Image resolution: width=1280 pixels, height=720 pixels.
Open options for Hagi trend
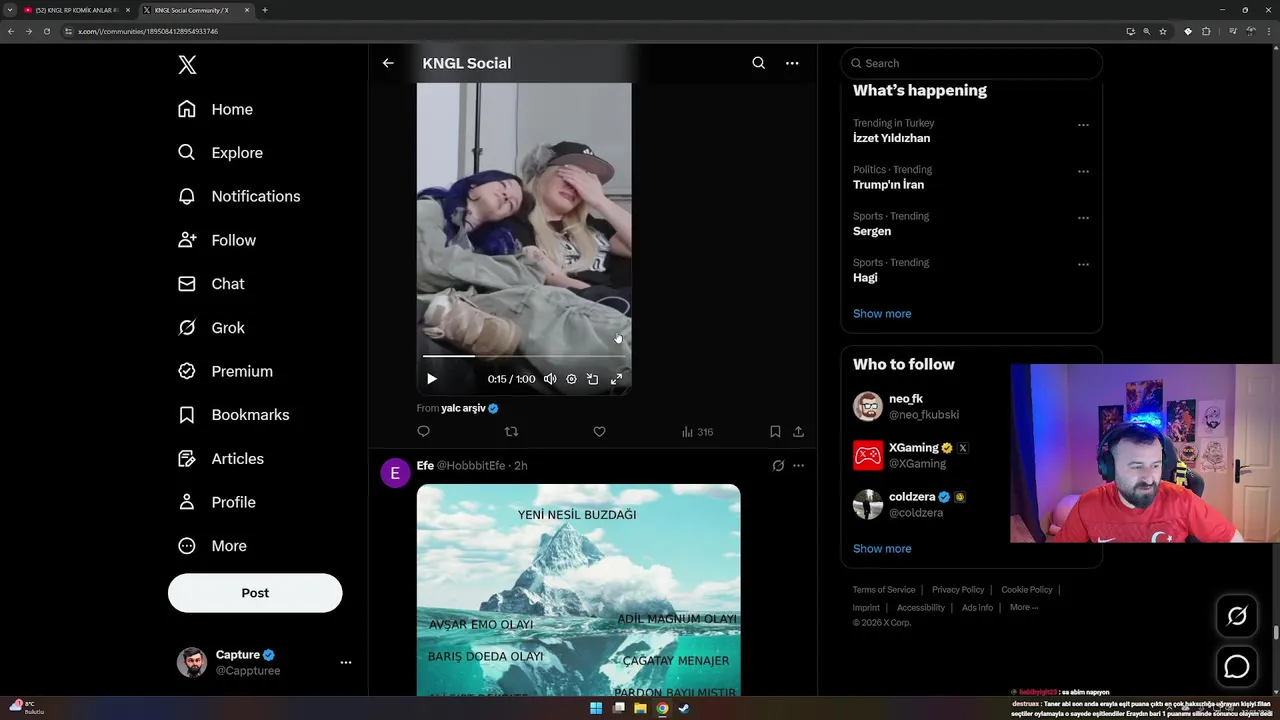point(1083,265)
